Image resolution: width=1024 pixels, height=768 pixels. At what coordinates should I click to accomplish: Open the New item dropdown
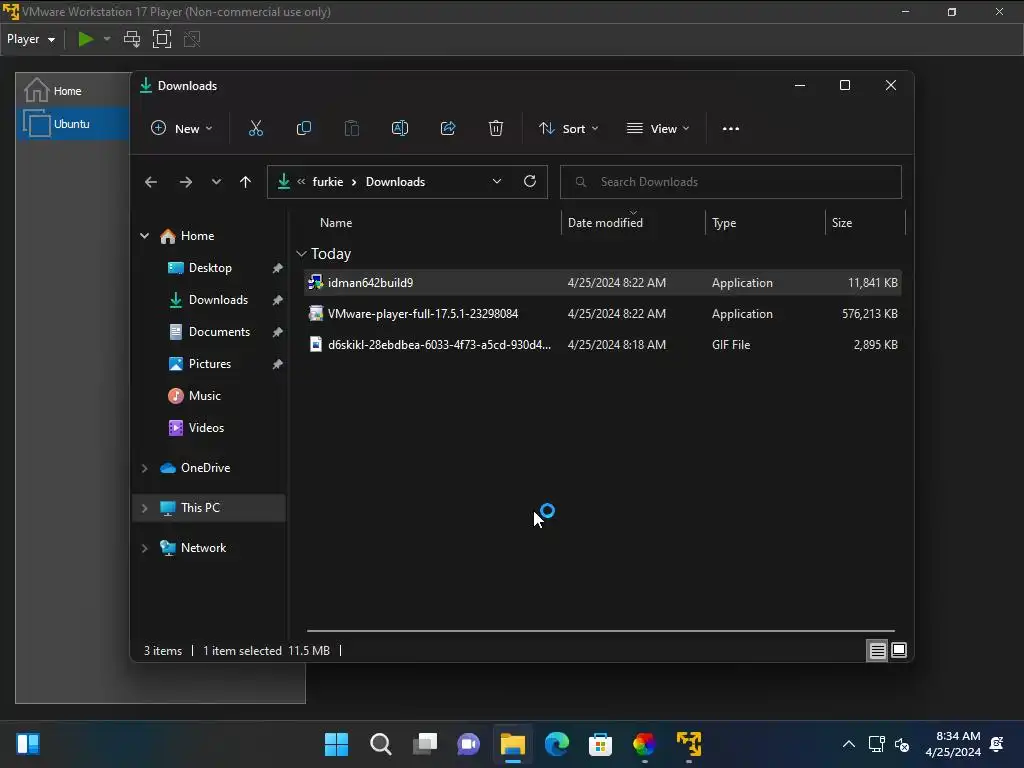(182, 129)
